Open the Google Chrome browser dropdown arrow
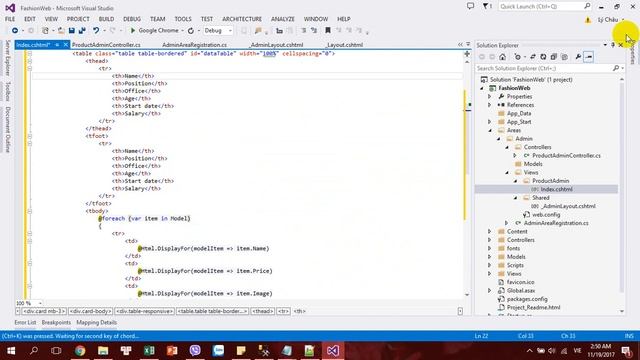 [182, 31]
